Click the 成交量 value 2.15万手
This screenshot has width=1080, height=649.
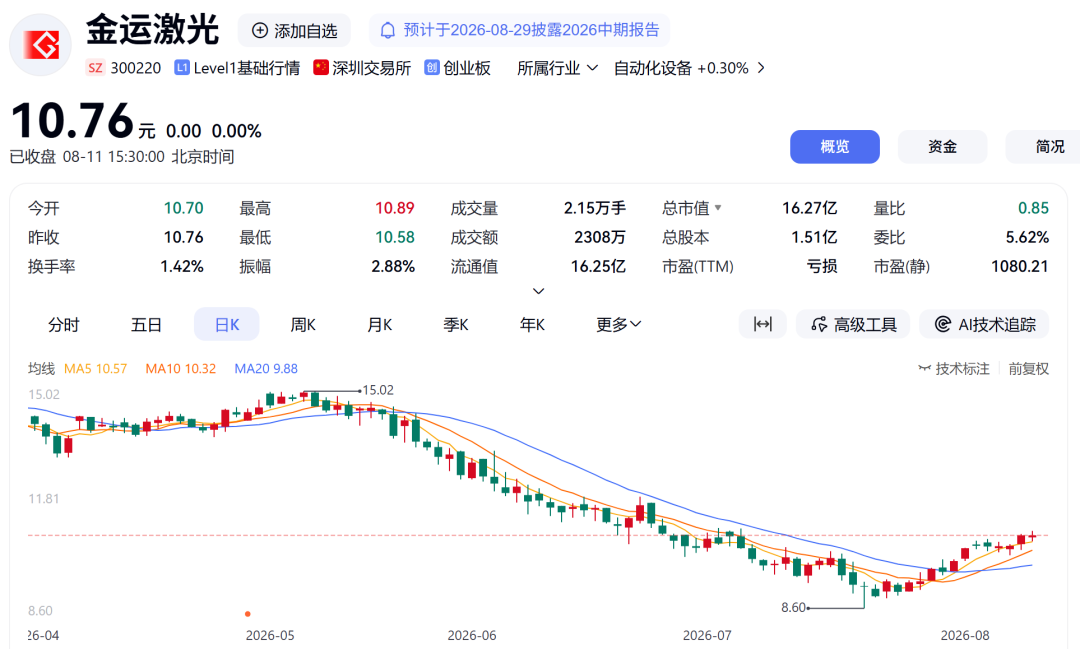[x=594, y=208]
